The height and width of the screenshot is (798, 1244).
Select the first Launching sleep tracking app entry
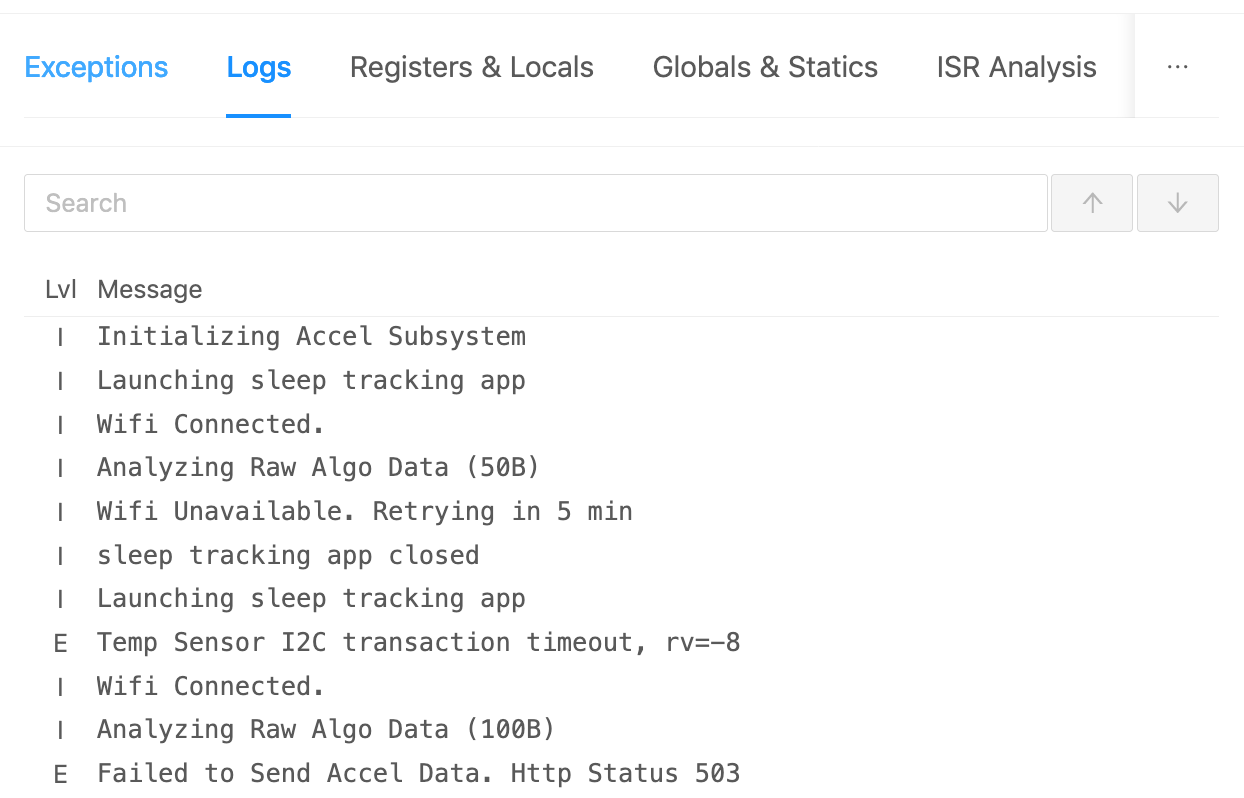(x=311, y=380)
